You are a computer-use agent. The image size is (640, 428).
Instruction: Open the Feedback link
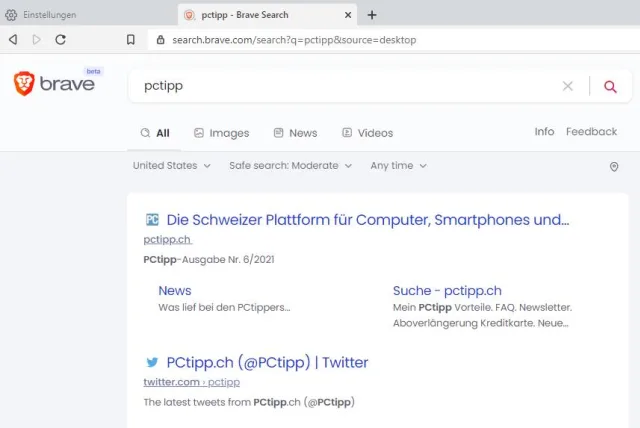click(x=591, y=132)
